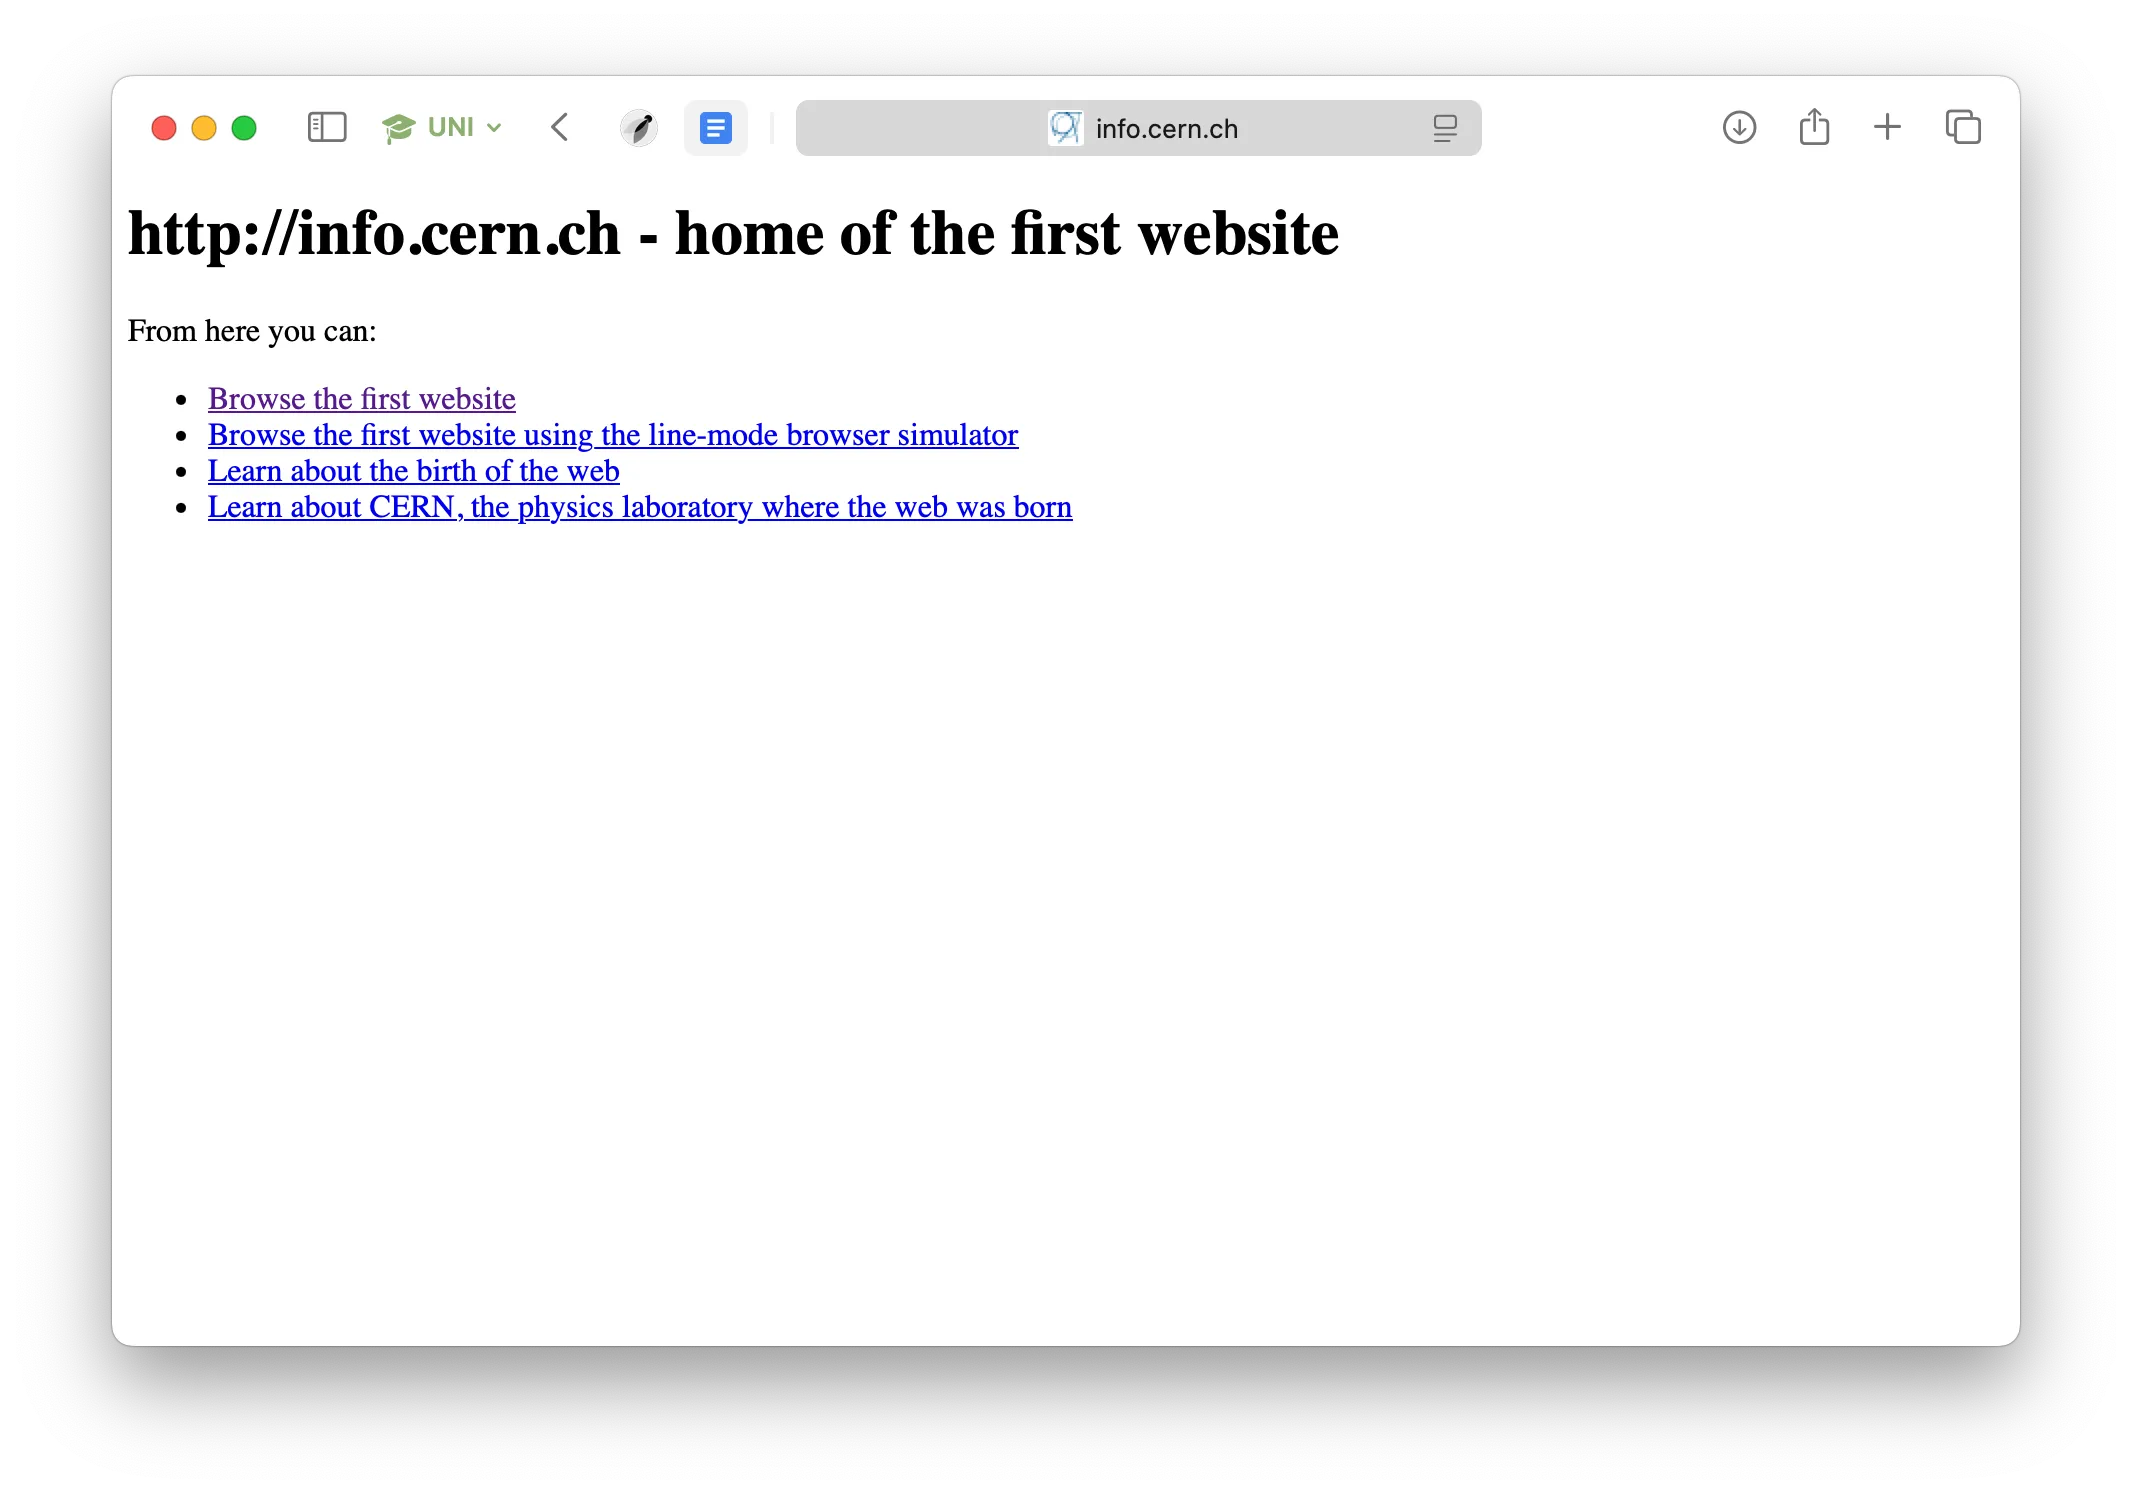The image size is (2132, 1494).
Task: Open the blue Google Docs extension
Action: 716,127
